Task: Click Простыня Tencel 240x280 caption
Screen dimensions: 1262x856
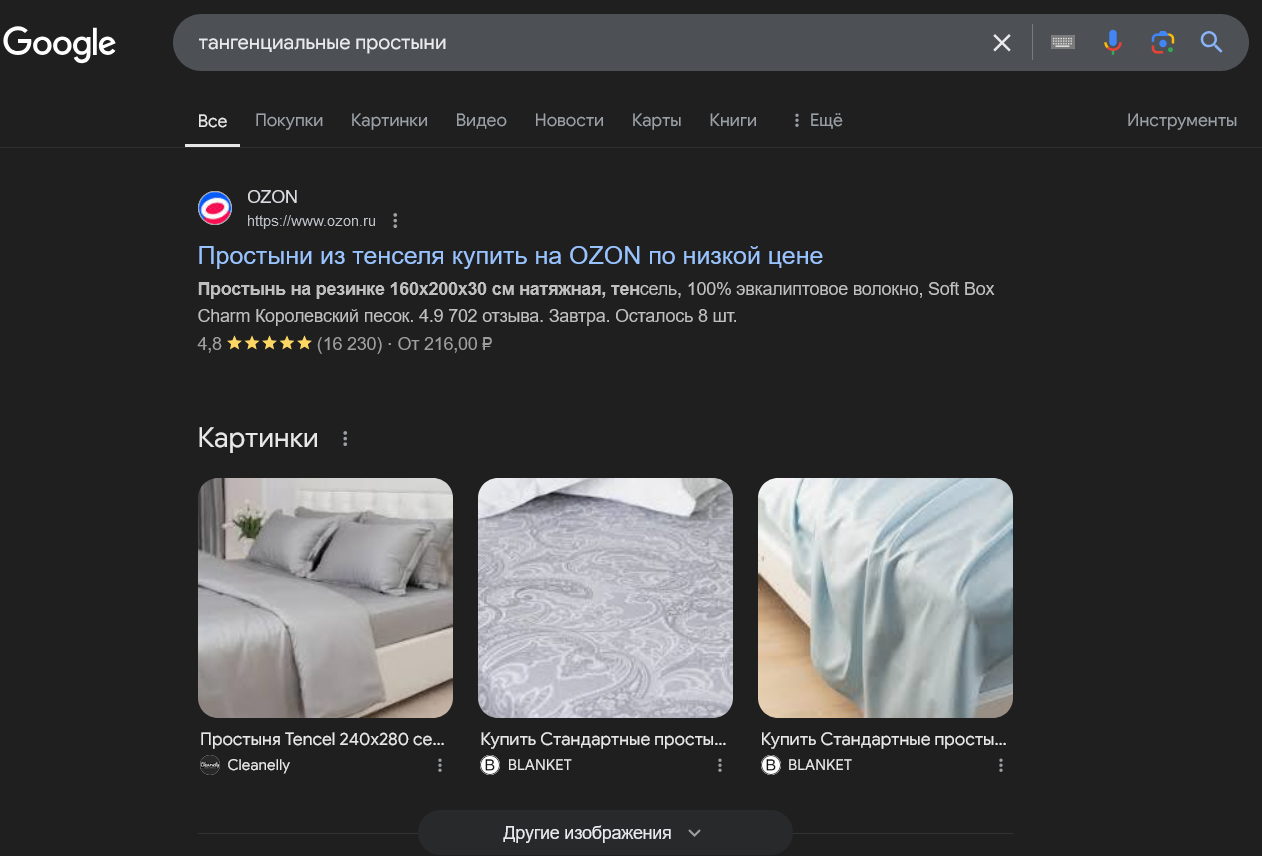Action: 321,740
